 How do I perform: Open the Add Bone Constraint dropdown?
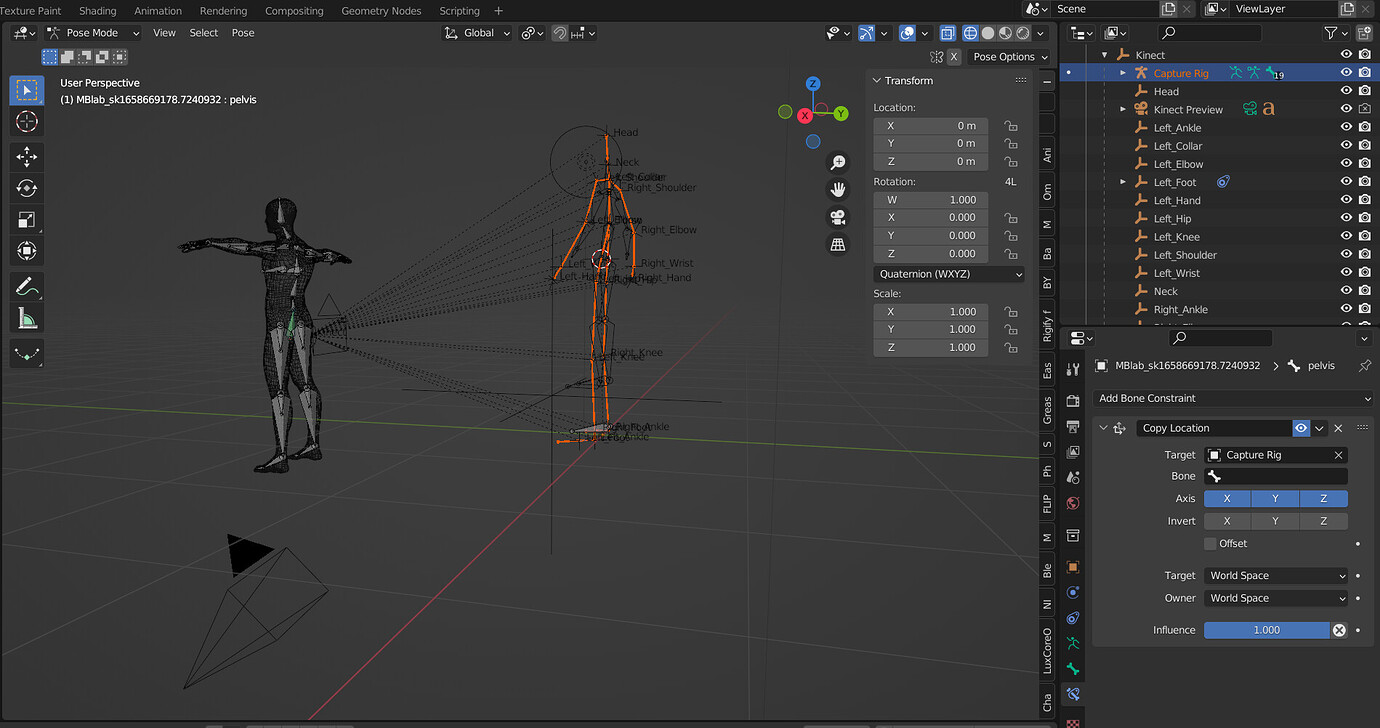(x=1233, y=398)
